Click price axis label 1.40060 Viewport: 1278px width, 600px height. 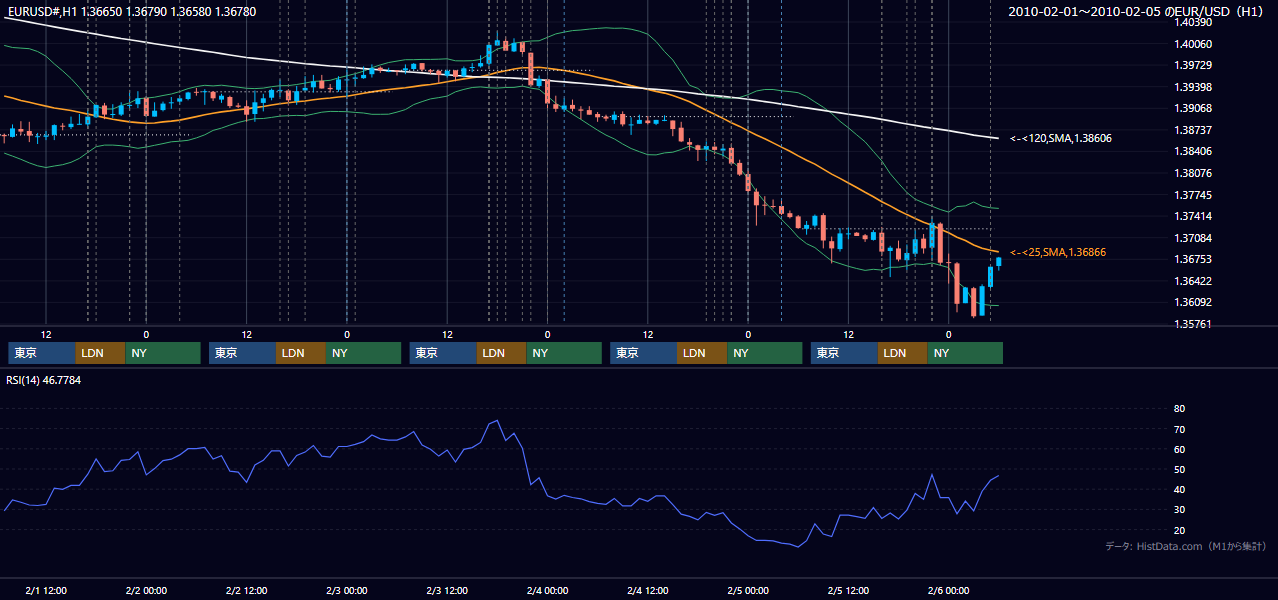(1192, 44)
